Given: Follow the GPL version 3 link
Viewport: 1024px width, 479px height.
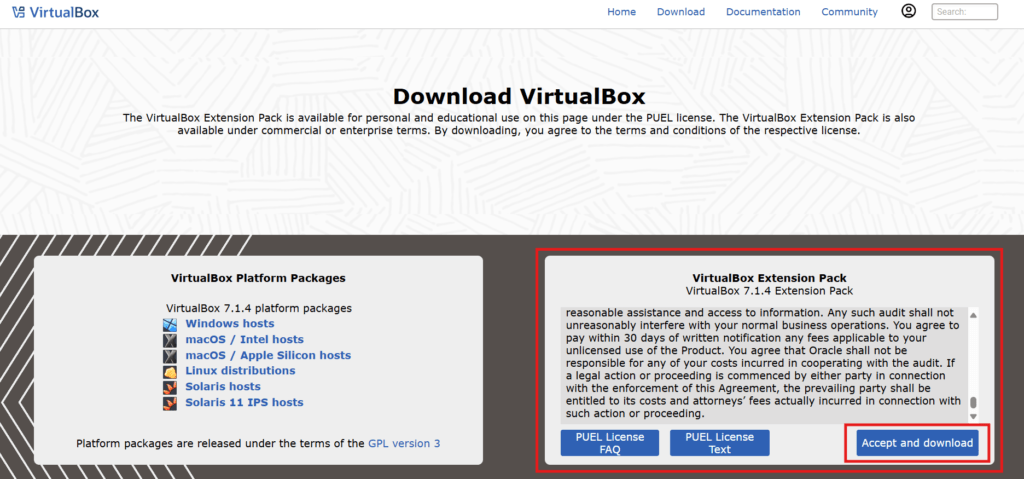Looking at the screenshot, I should (x=404, y=443).
